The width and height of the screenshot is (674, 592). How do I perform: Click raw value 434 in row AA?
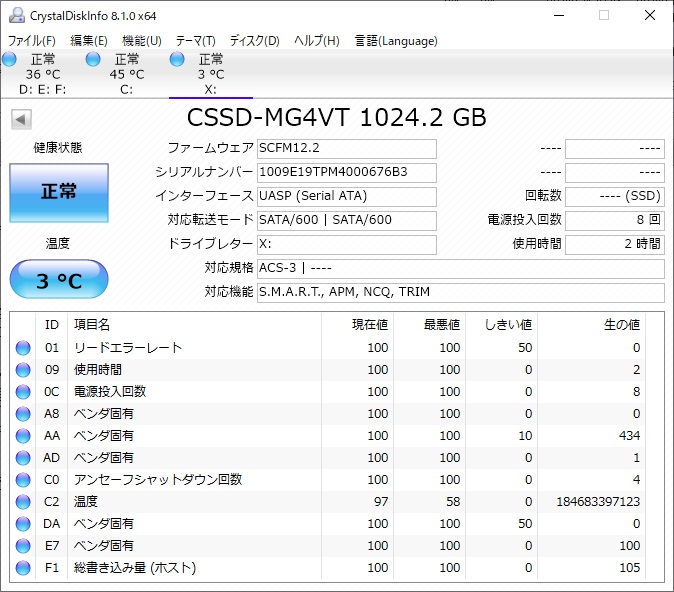(630, 436)
